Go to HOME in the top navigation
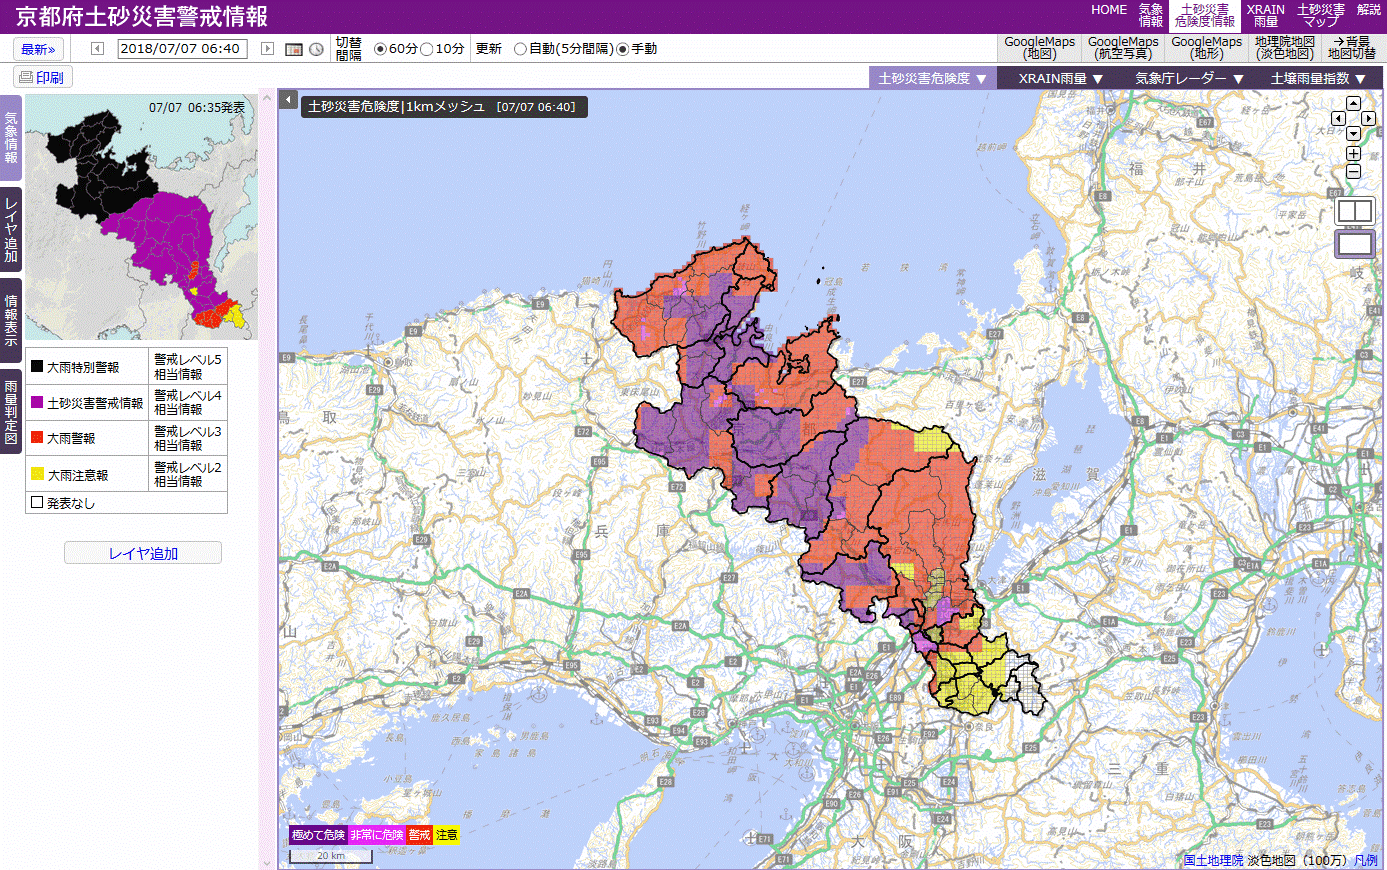Screen dimensions: 1387x870 1109,10
